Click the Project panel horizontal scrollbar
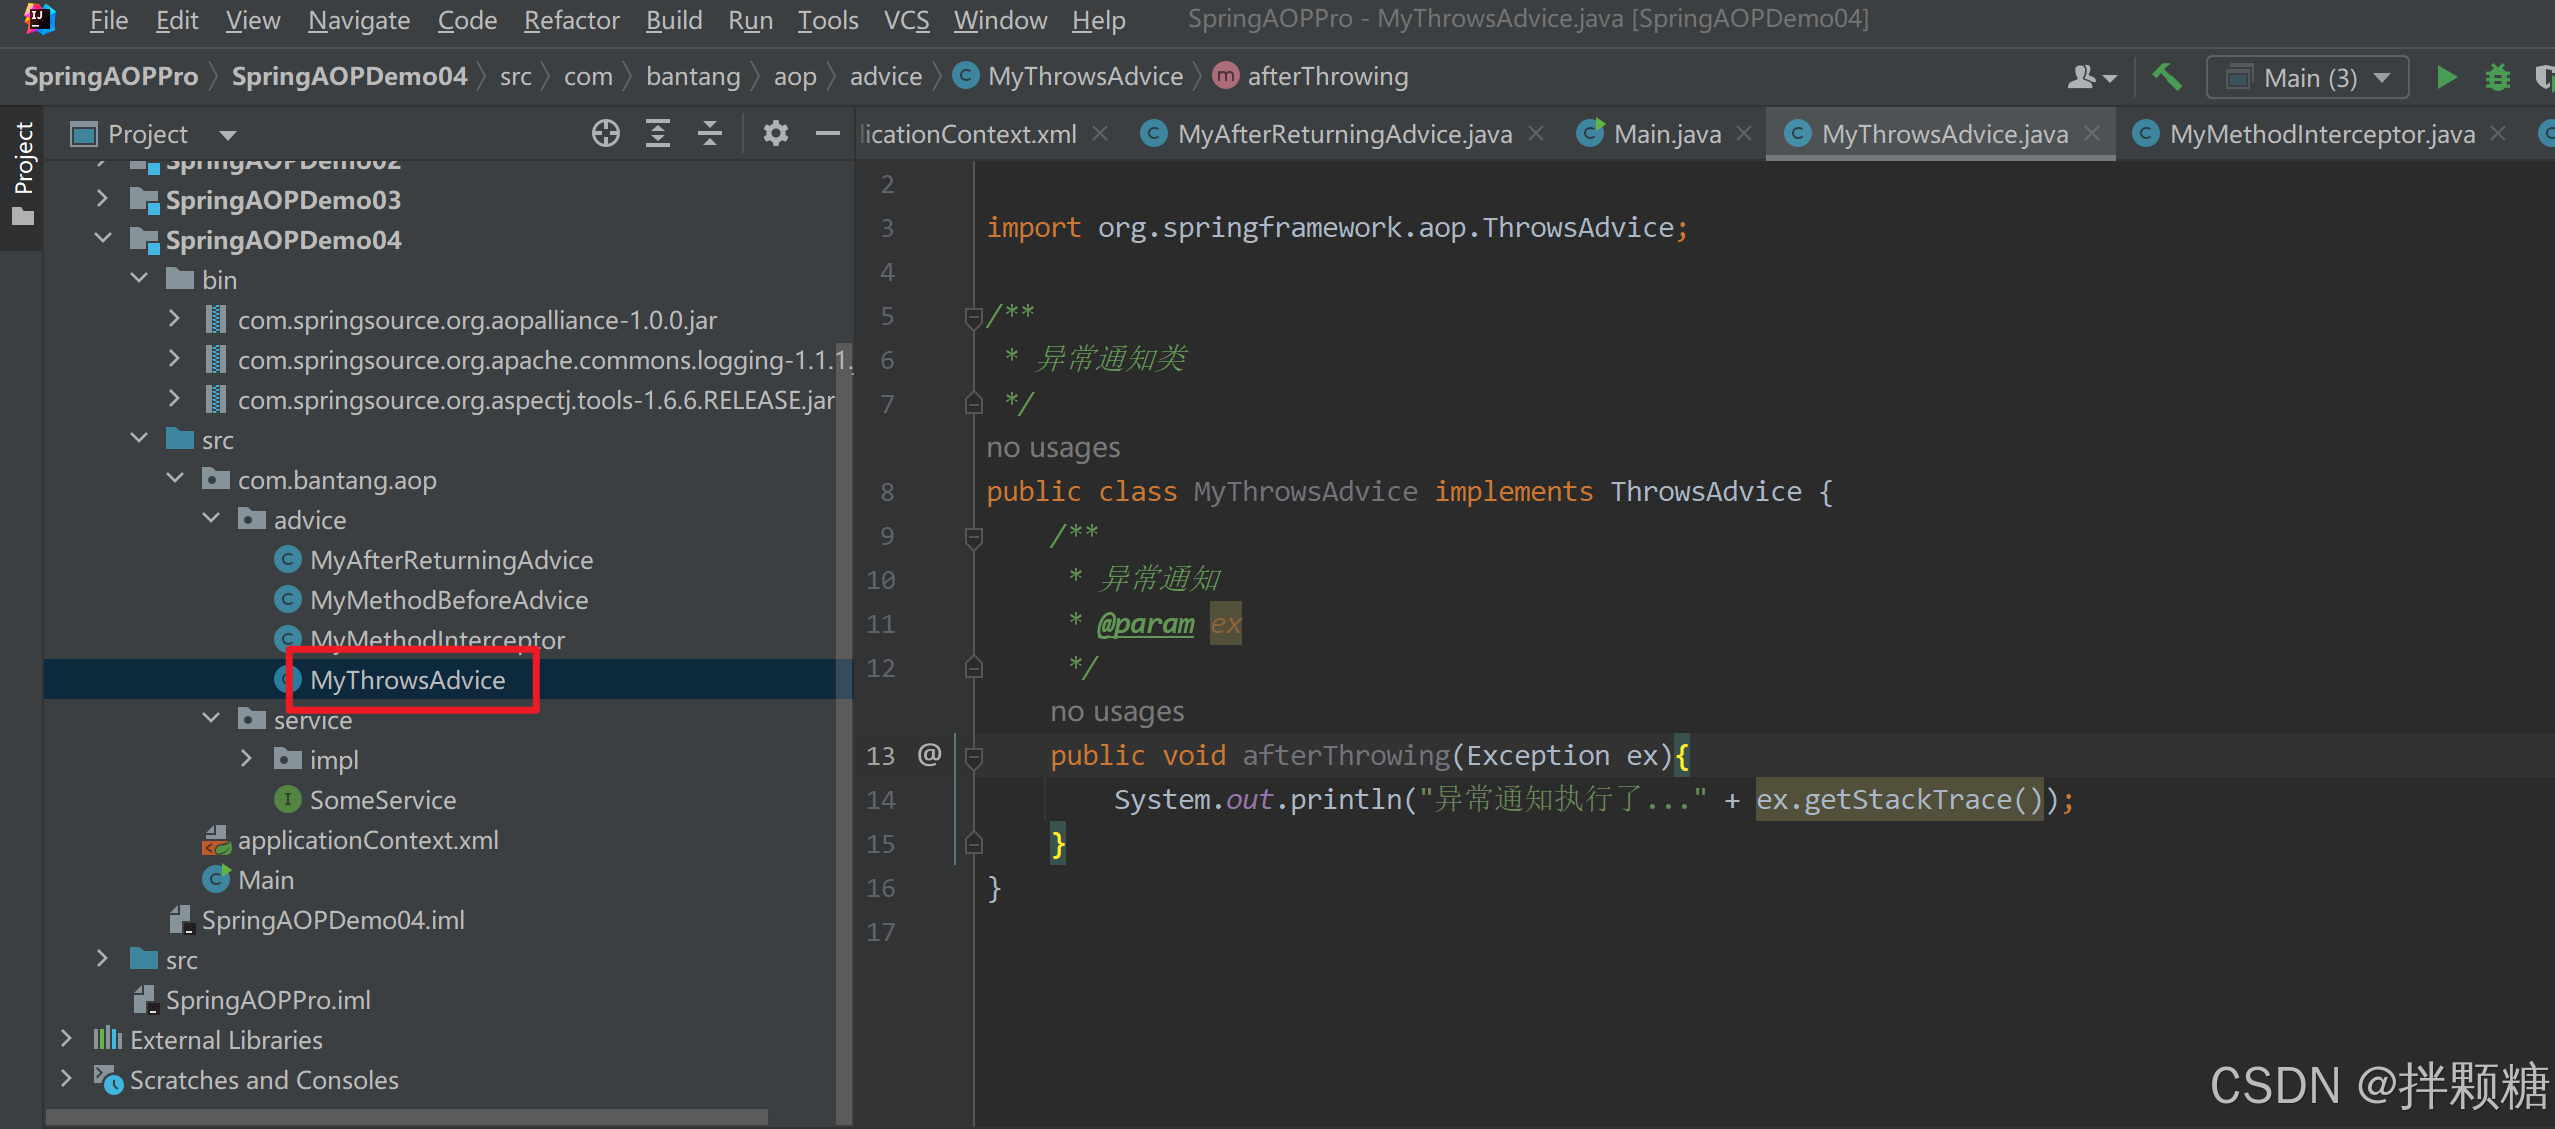Viewport: 2555px width, 1129px height. coord(405,1117)
